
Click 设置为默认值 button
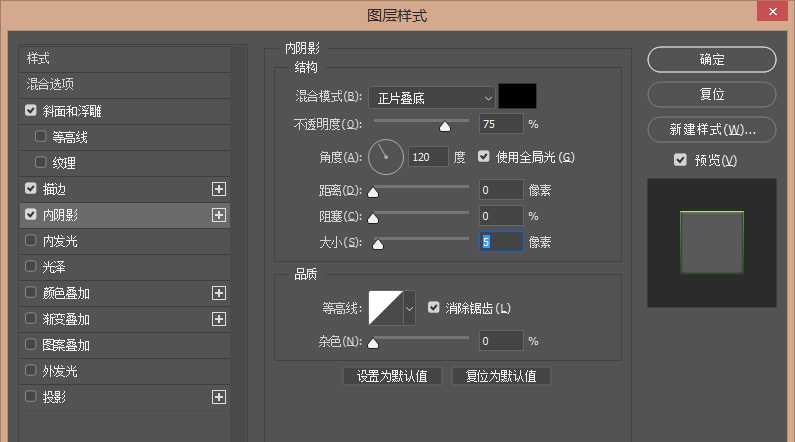click(x=392, y=376)
